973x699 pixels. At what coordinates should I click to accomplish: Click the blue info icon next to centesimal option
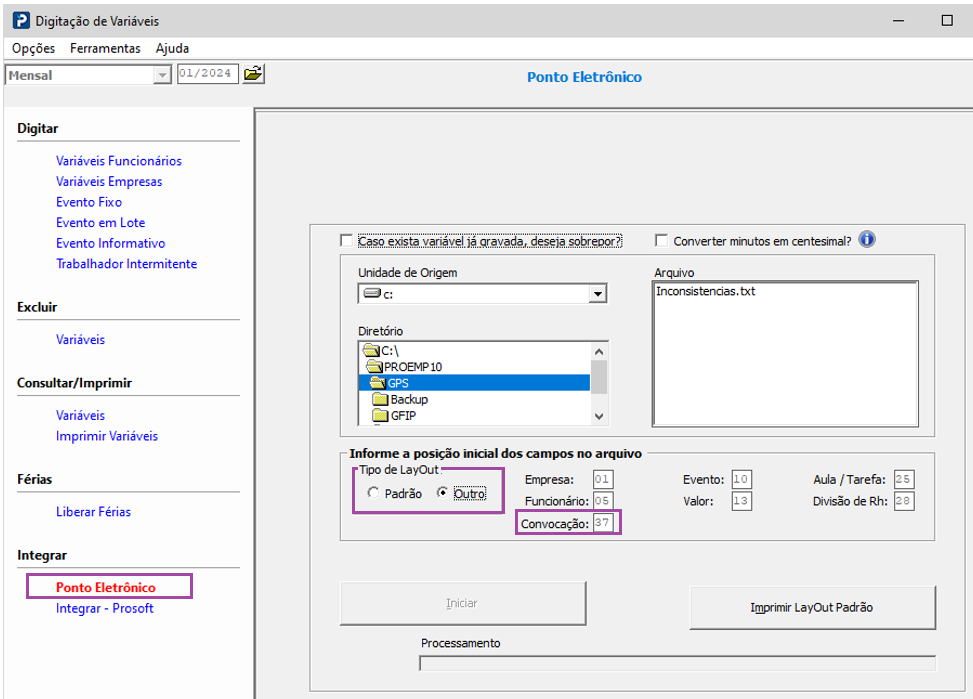[867, 240]
